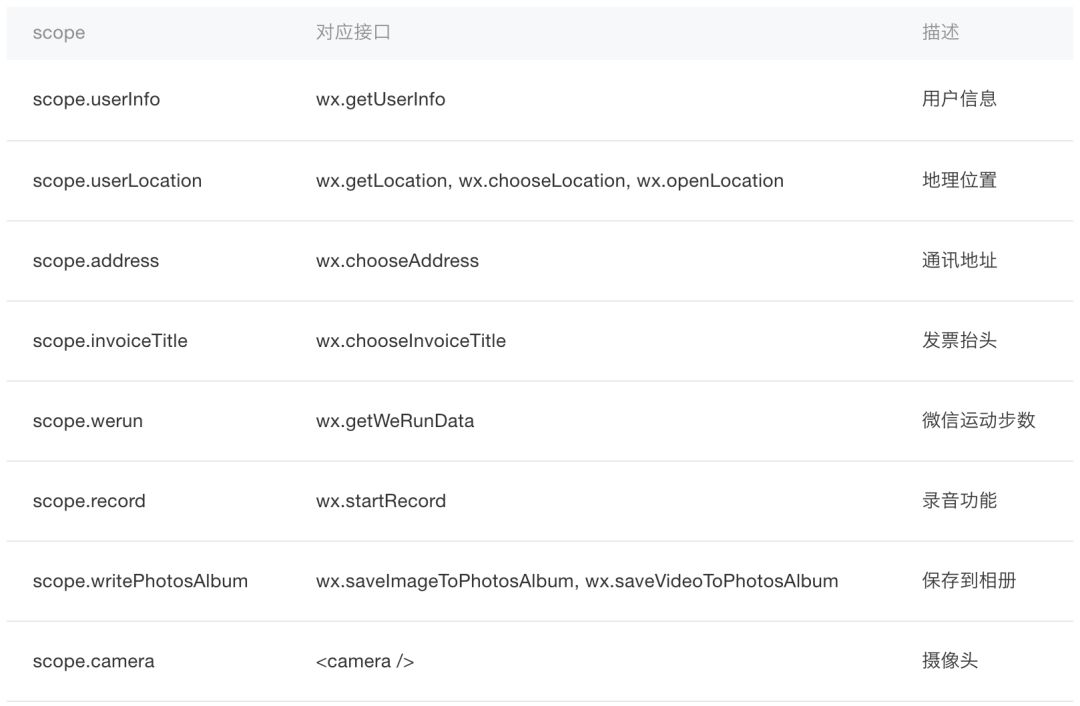This screenshot has height=706, width=1080.
Task: Click the "用户信息" description
Action: (x=959, y=100)
